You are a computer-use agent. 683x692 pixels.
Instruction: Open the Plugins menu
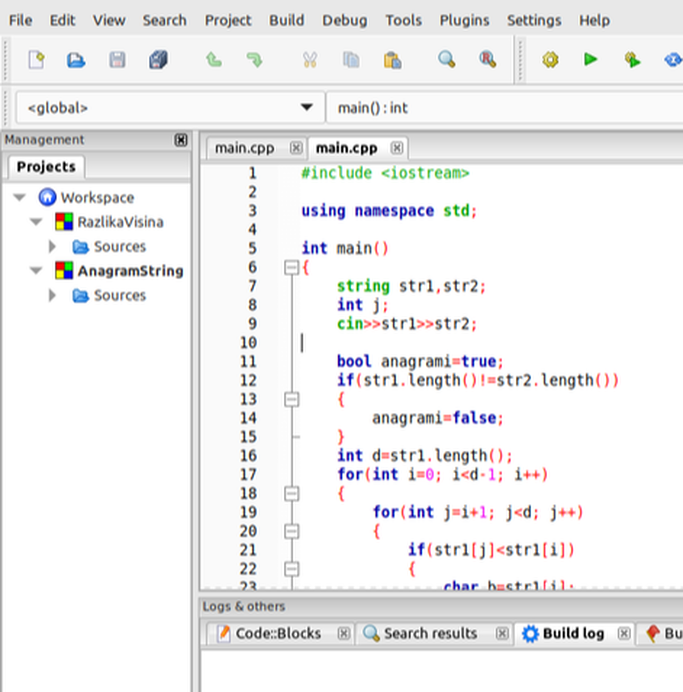464,20
